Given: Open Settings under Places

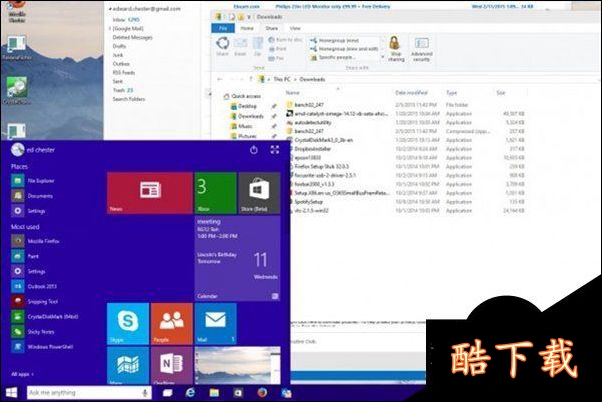Looking at the screenshot, I should pyautogui.click(x=28, y=211).
